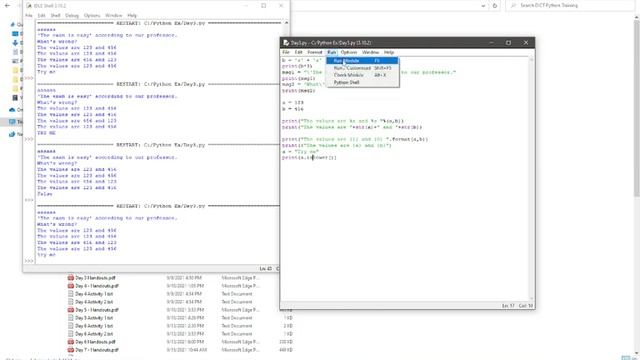
Task: Close the IDLE Shell window
Action: (281, 6)
